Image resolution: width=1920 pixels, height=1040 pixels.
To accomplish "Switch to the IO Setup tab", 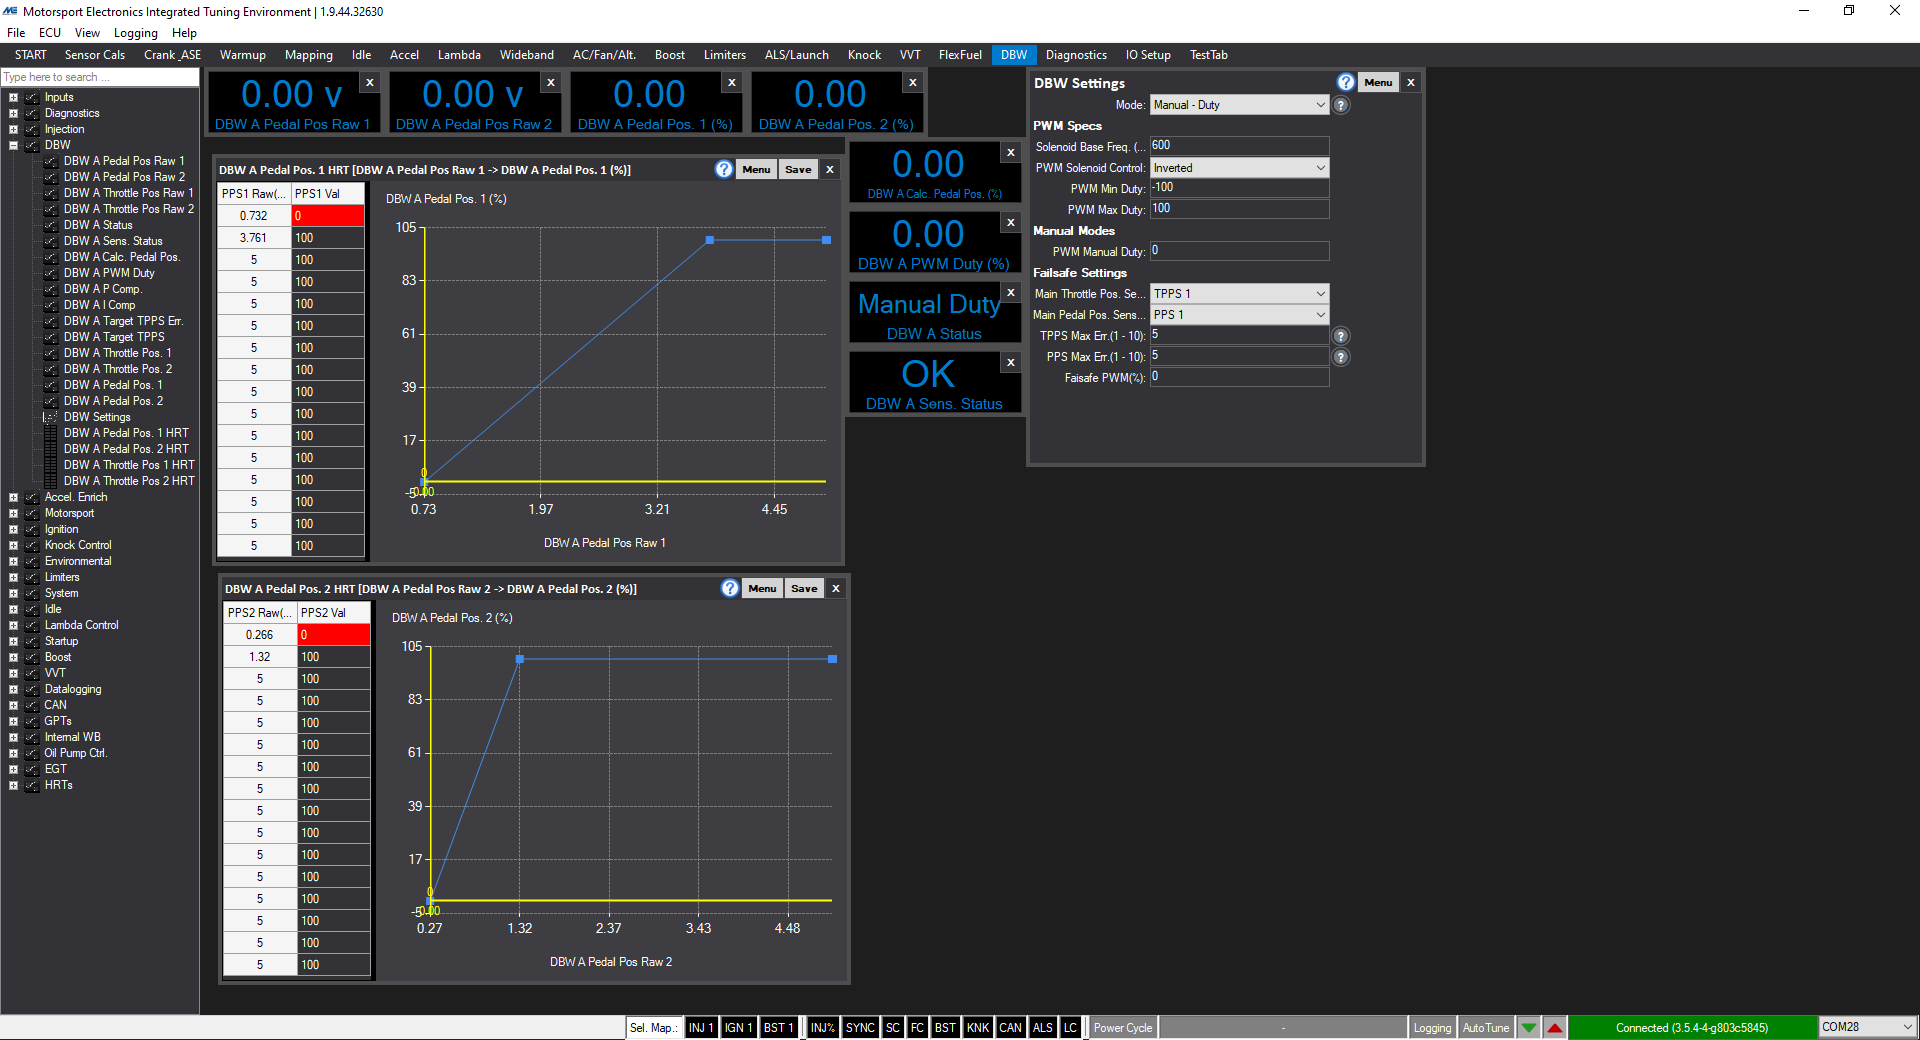I will (1148, 55).
